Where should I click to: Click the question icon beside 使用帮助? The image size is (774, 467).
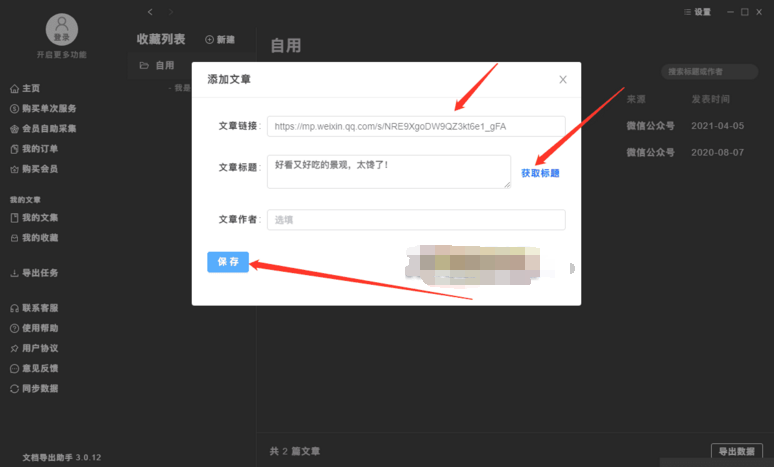pos(14,329)
